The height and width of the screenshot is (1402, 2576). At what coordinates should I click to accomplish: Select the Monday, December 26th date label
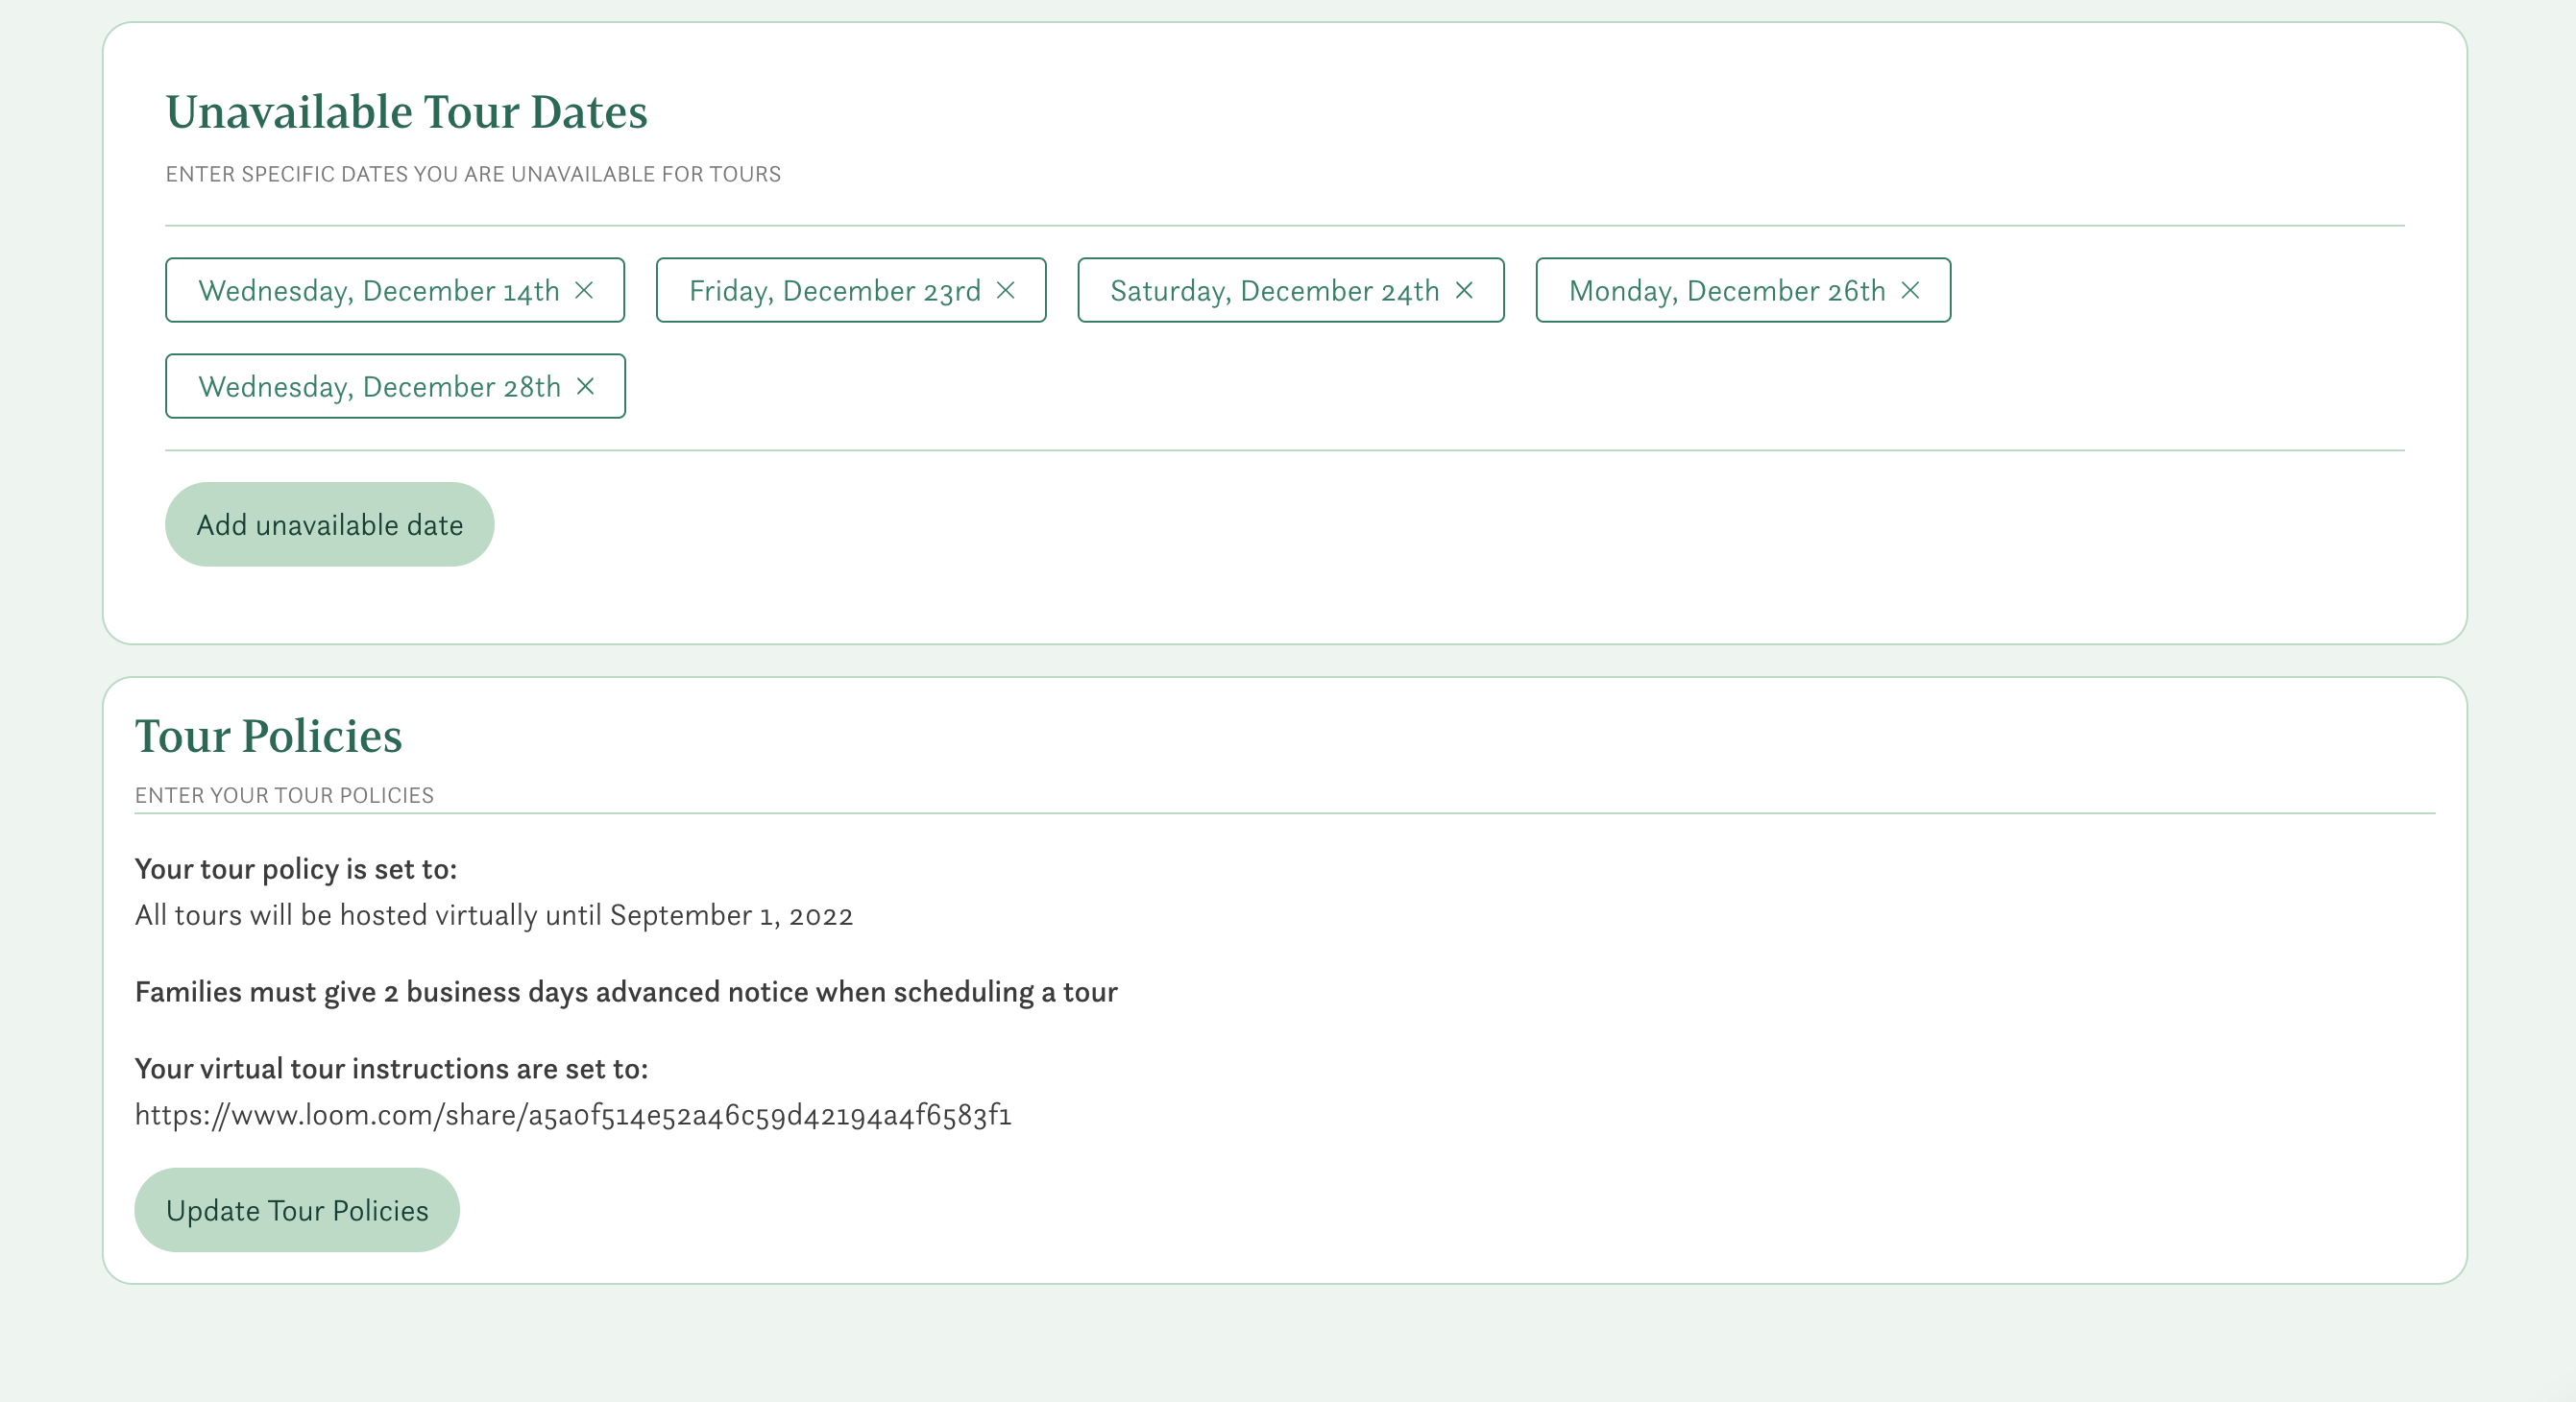pyautogui.click(x=1727, y=290)
